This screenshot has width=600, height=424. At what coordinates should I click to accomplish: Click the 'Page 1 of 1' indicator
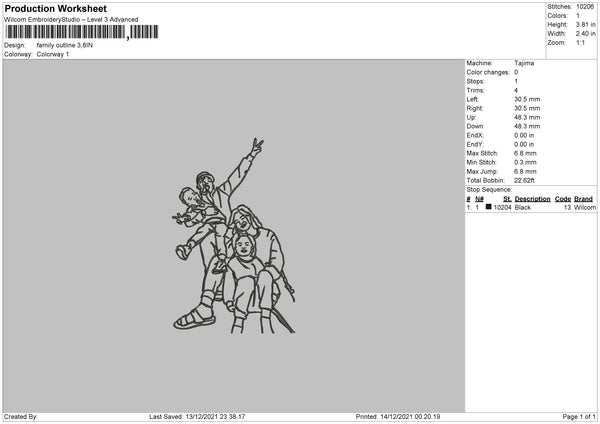click(579, 417)
